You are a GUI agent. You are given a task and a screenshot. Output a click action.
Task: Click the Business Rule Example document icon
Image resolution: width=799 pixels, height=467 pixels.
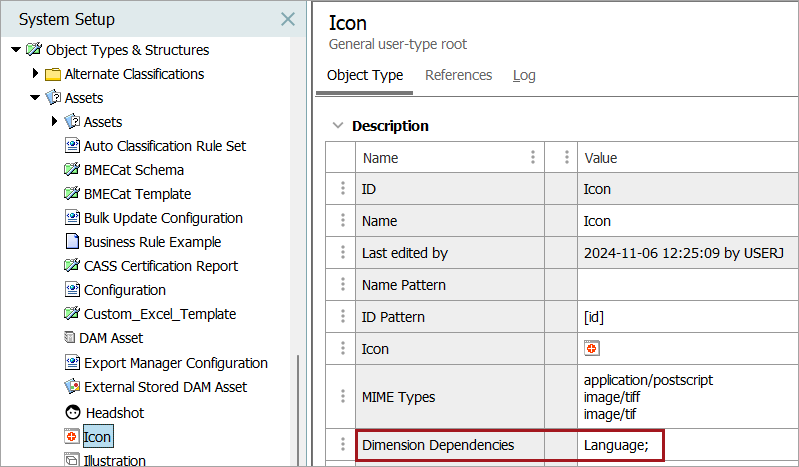(x=72, y=242)
